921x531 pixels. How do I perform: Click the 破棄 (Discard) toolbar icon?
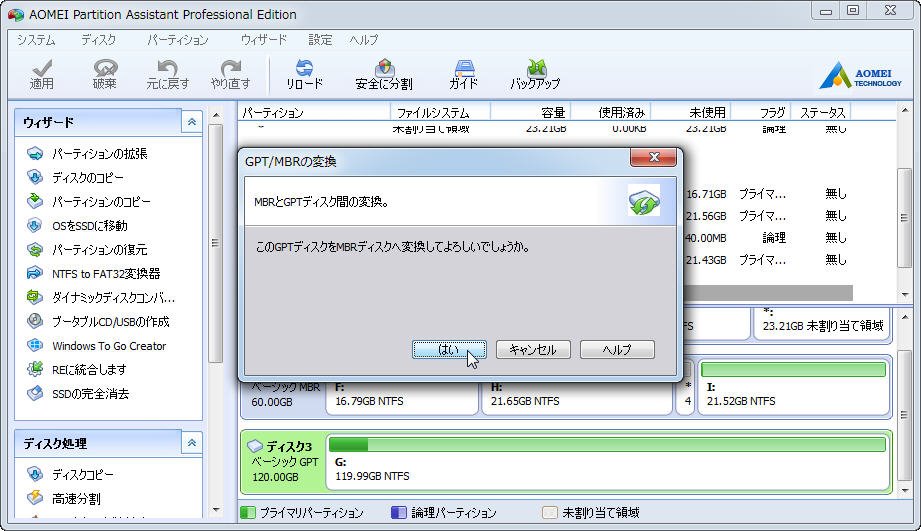click(105, 75)
